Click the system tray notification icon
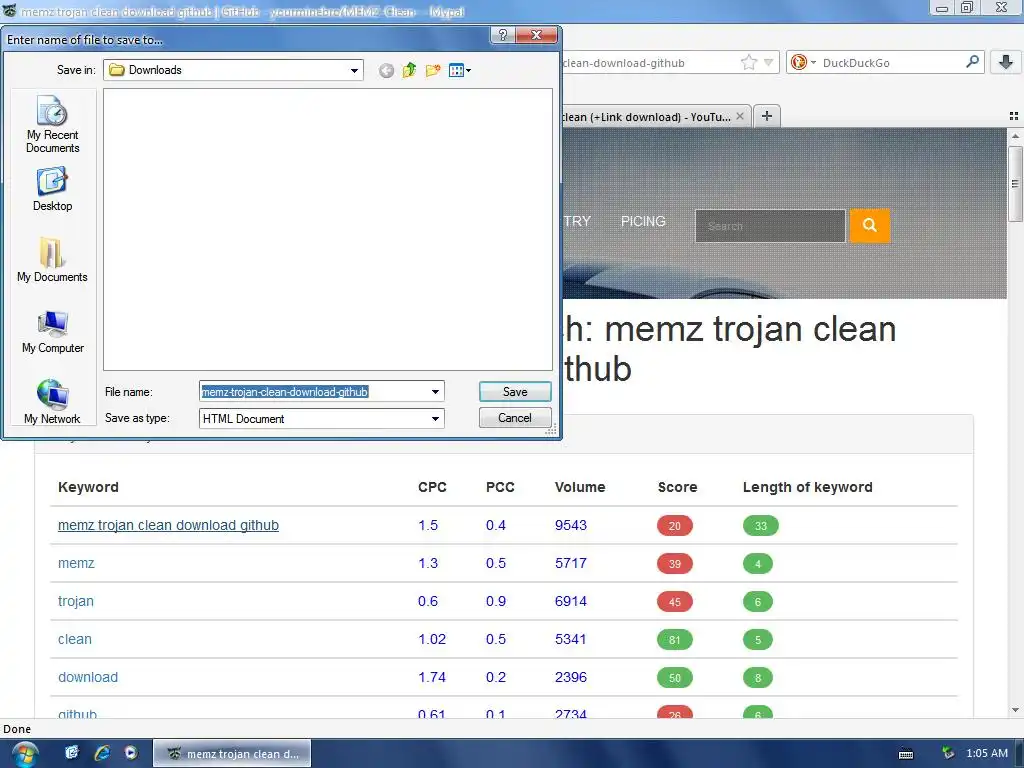1024x768 pixels. (948, 753)
